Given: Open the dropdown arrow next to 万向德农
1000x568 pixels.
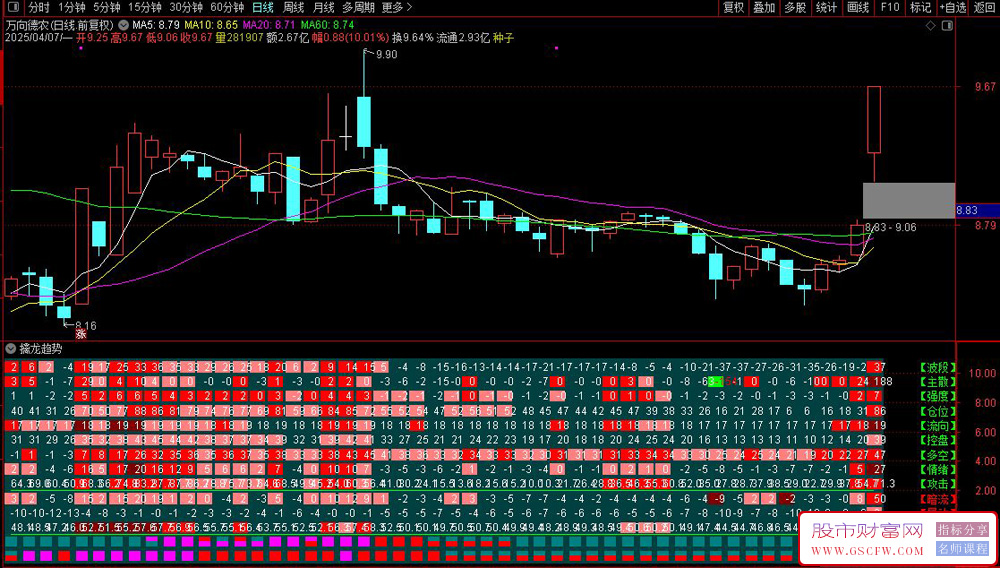Looking at the screenshot, I should click(x=122, y=25).
